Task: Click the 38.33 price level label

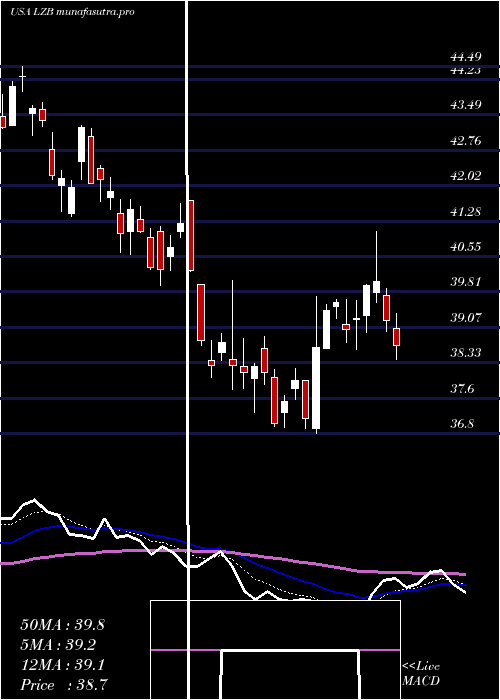Action: click(x=466, y=353)
